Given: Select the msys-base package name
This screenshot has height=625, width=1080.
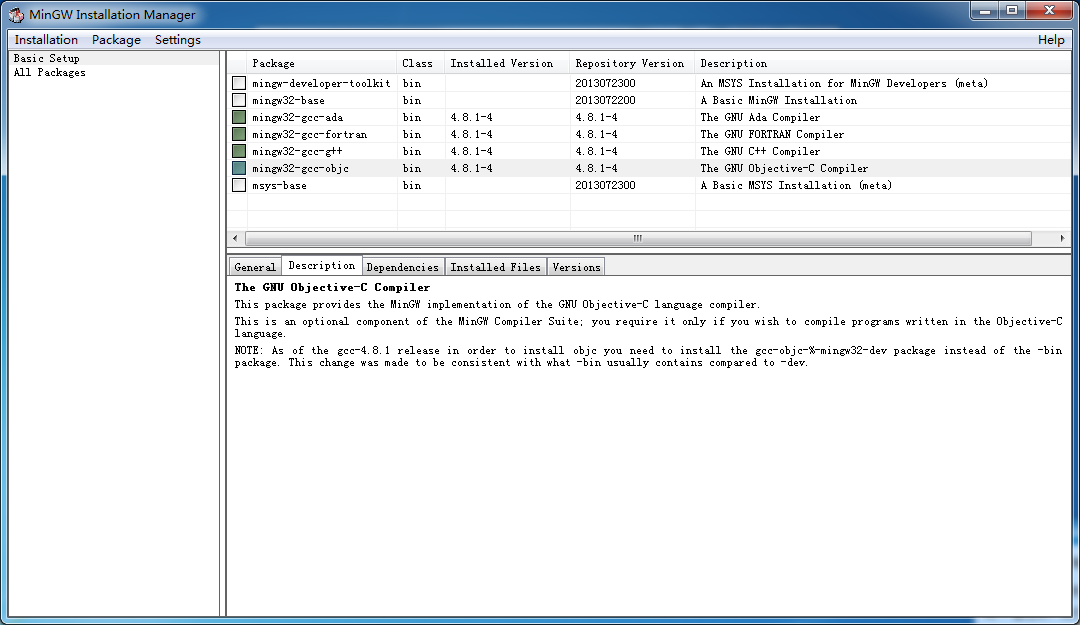Looking at the screenshot, I should pos(280,185).
